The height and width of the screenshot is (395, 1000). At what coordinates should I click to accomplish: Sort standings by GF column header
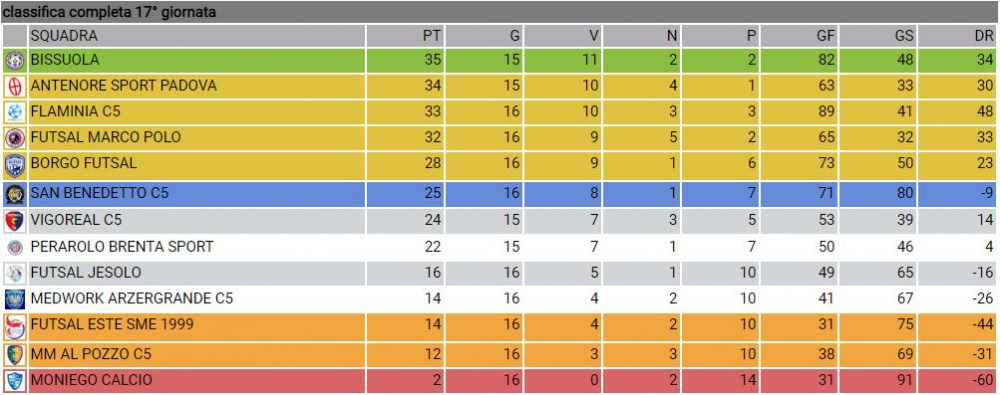click(799, 36)
